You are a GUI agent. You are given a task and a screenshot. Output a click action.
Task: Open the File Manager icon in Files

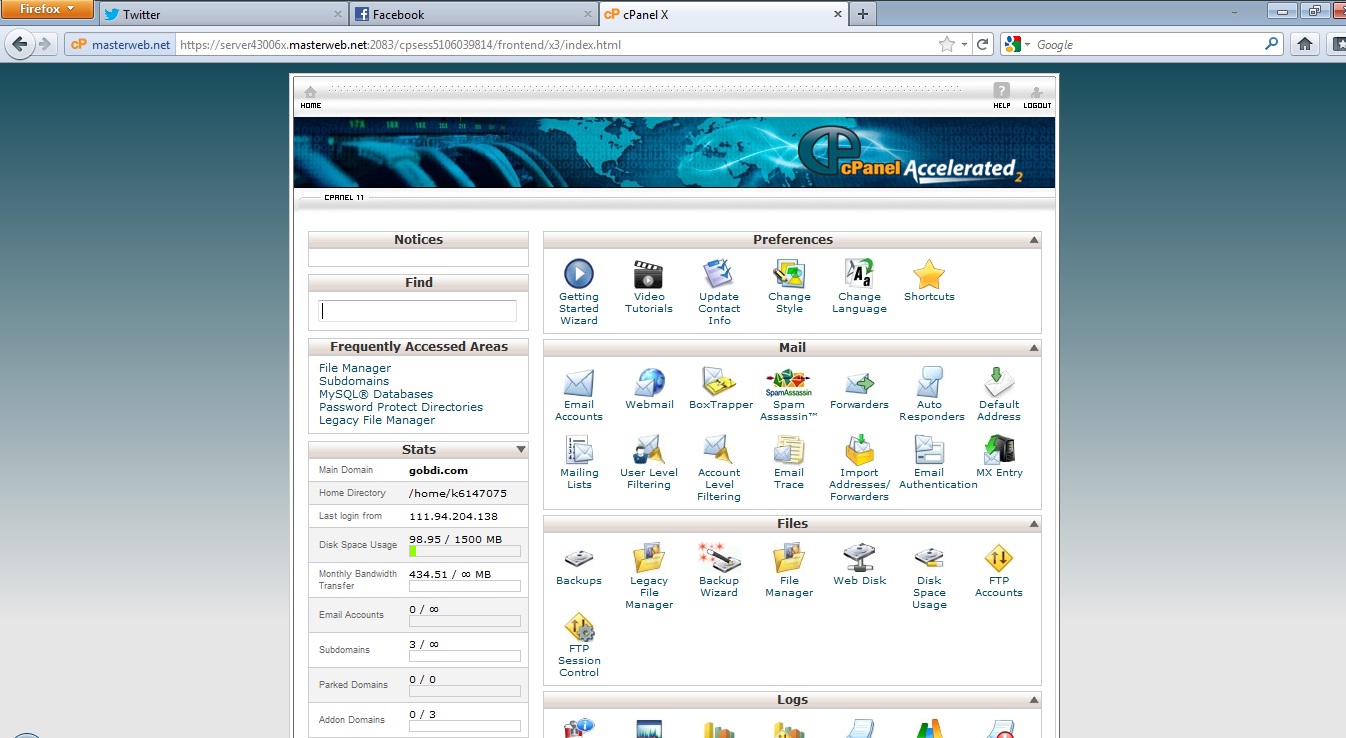pos(789,559)
